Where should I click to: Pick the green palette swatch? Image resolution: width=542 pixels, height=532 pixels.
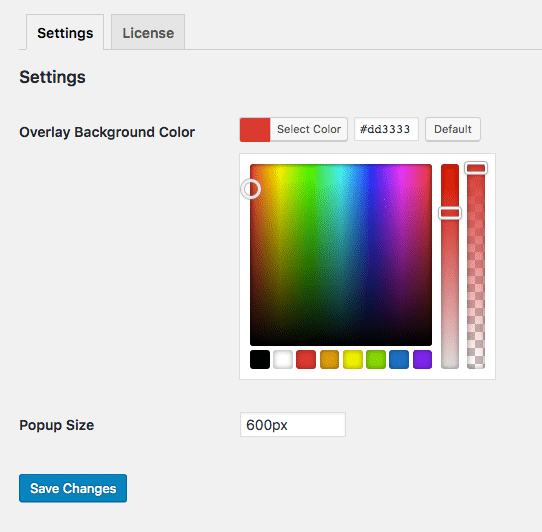pyautogui.click(x=376, y=360)
